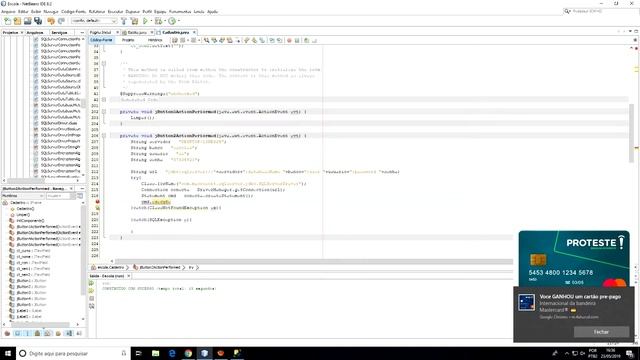Click the New File toolbar icon
Screen dimensions: 640x360
click(x=7, y=21)
